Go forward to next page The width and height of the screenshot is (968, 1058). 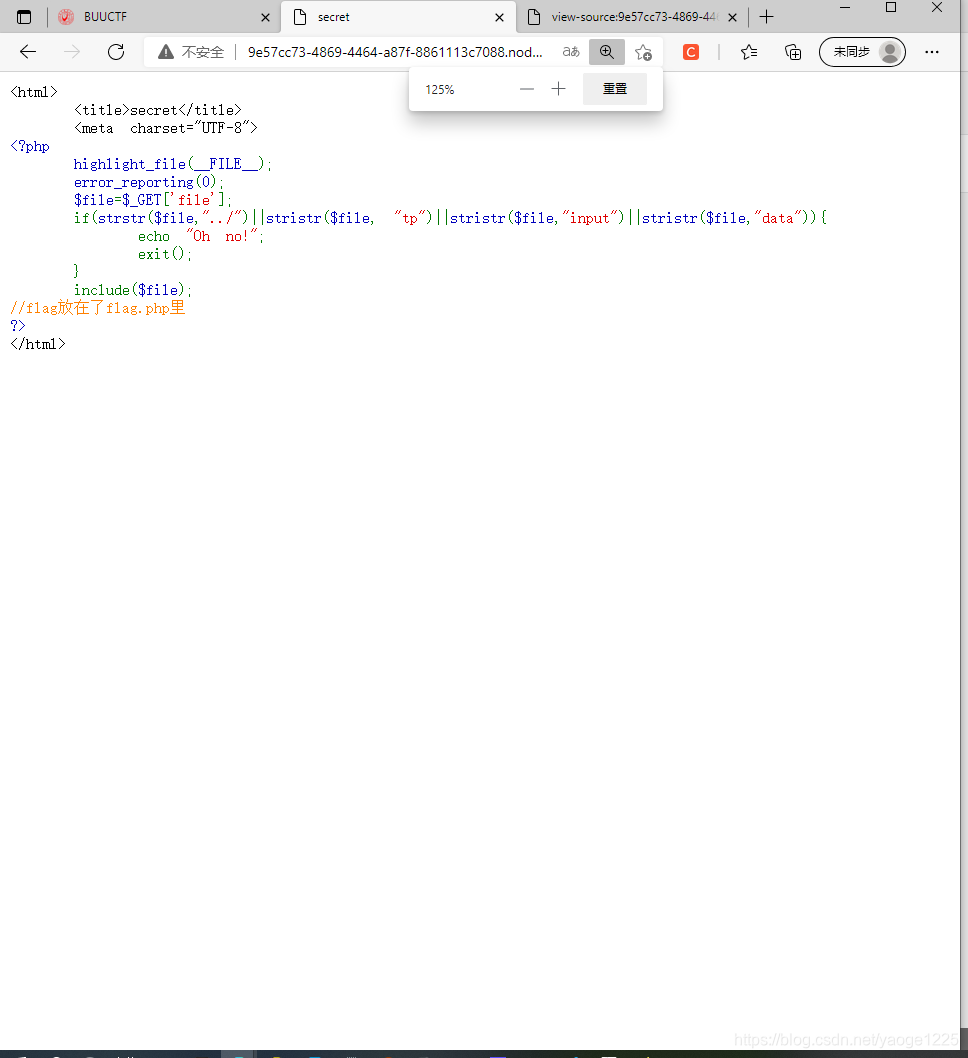coord(72,52)
